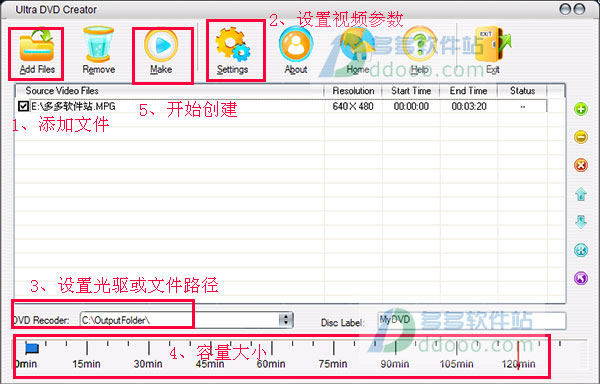Click the End Time column header
600x384 pixels.
click(468, 91)
